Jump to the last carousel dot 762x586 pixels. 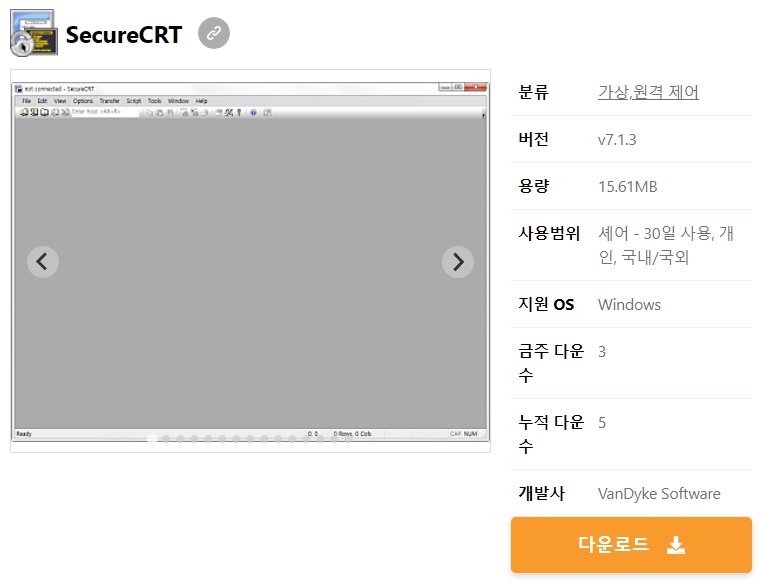point(348,439)
